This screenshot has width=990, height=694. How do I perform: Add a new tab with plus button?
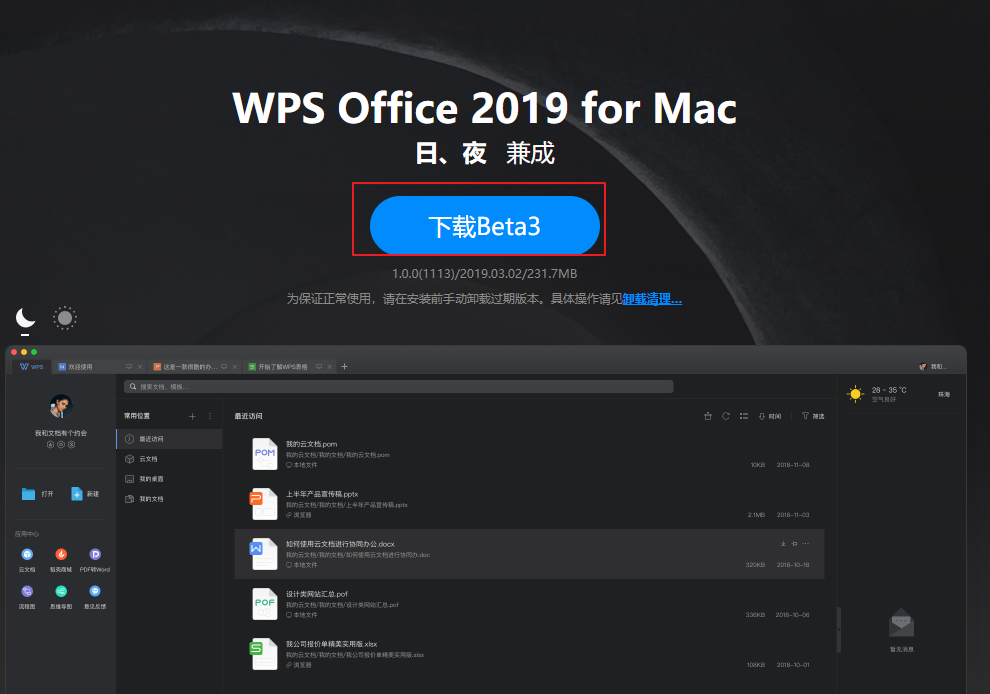point(344,366)
